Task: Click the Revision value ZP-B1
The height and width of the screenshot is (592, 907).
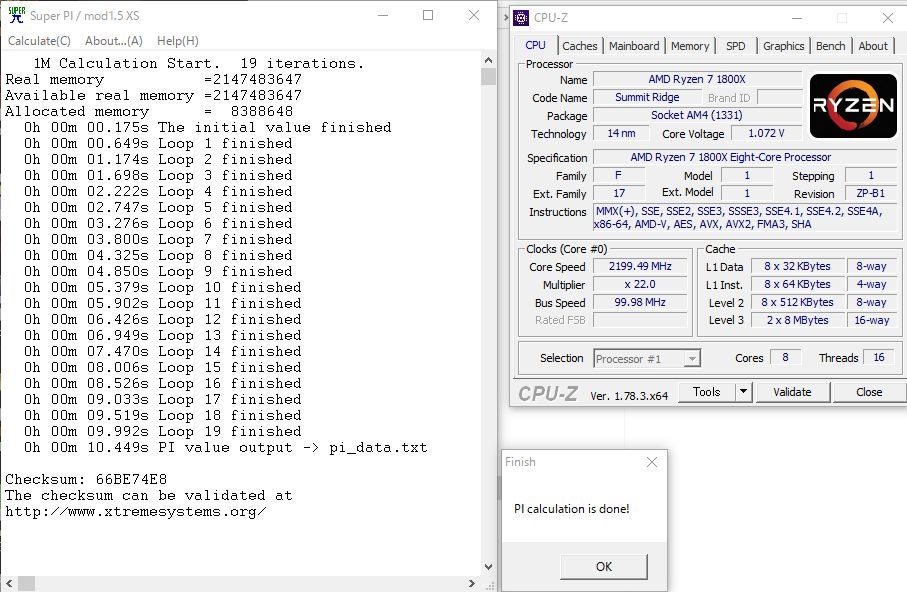Action: (x=871, y=193)
